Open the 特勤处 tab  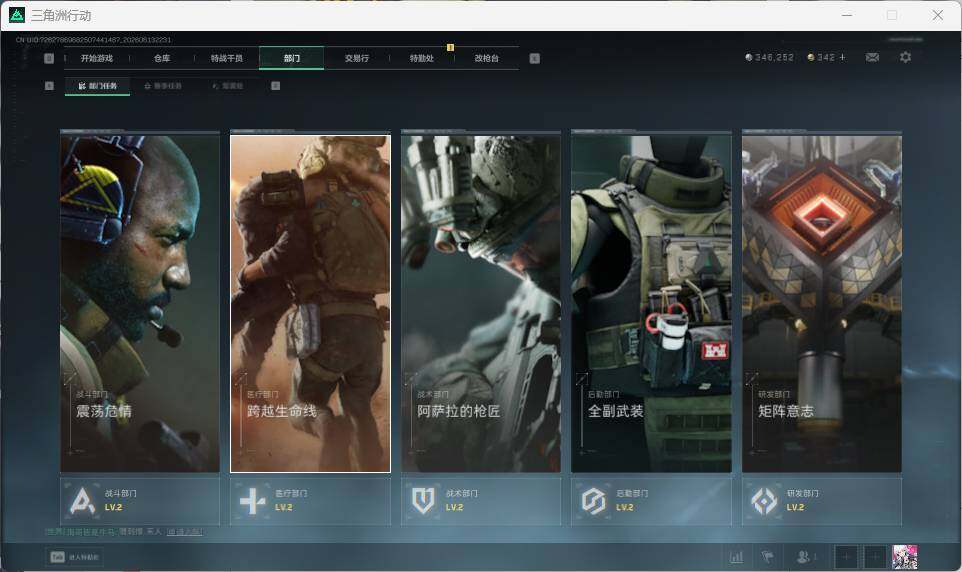click(x=421, y=58)
